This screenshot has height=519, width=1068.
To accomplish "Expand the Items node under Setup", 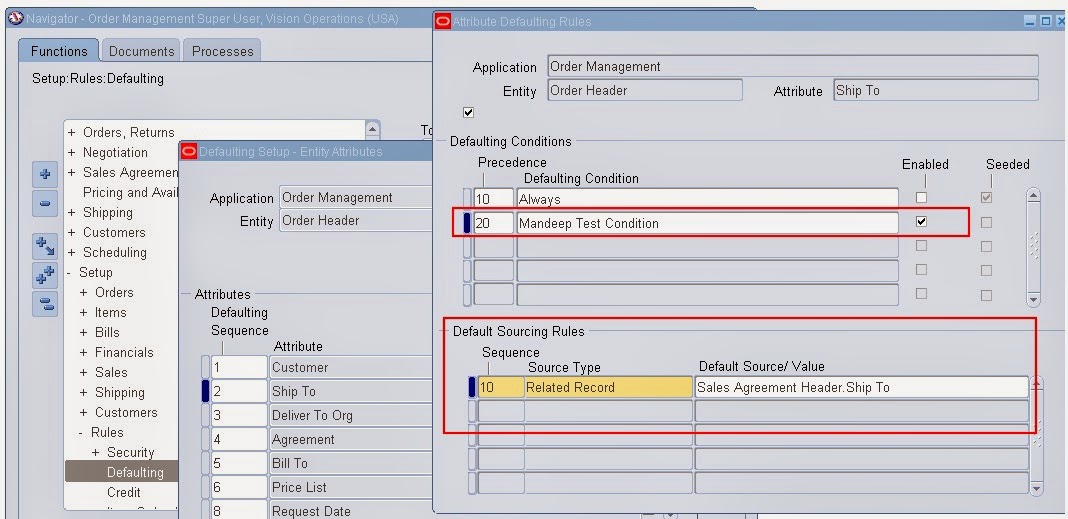I will pos(83,313).
